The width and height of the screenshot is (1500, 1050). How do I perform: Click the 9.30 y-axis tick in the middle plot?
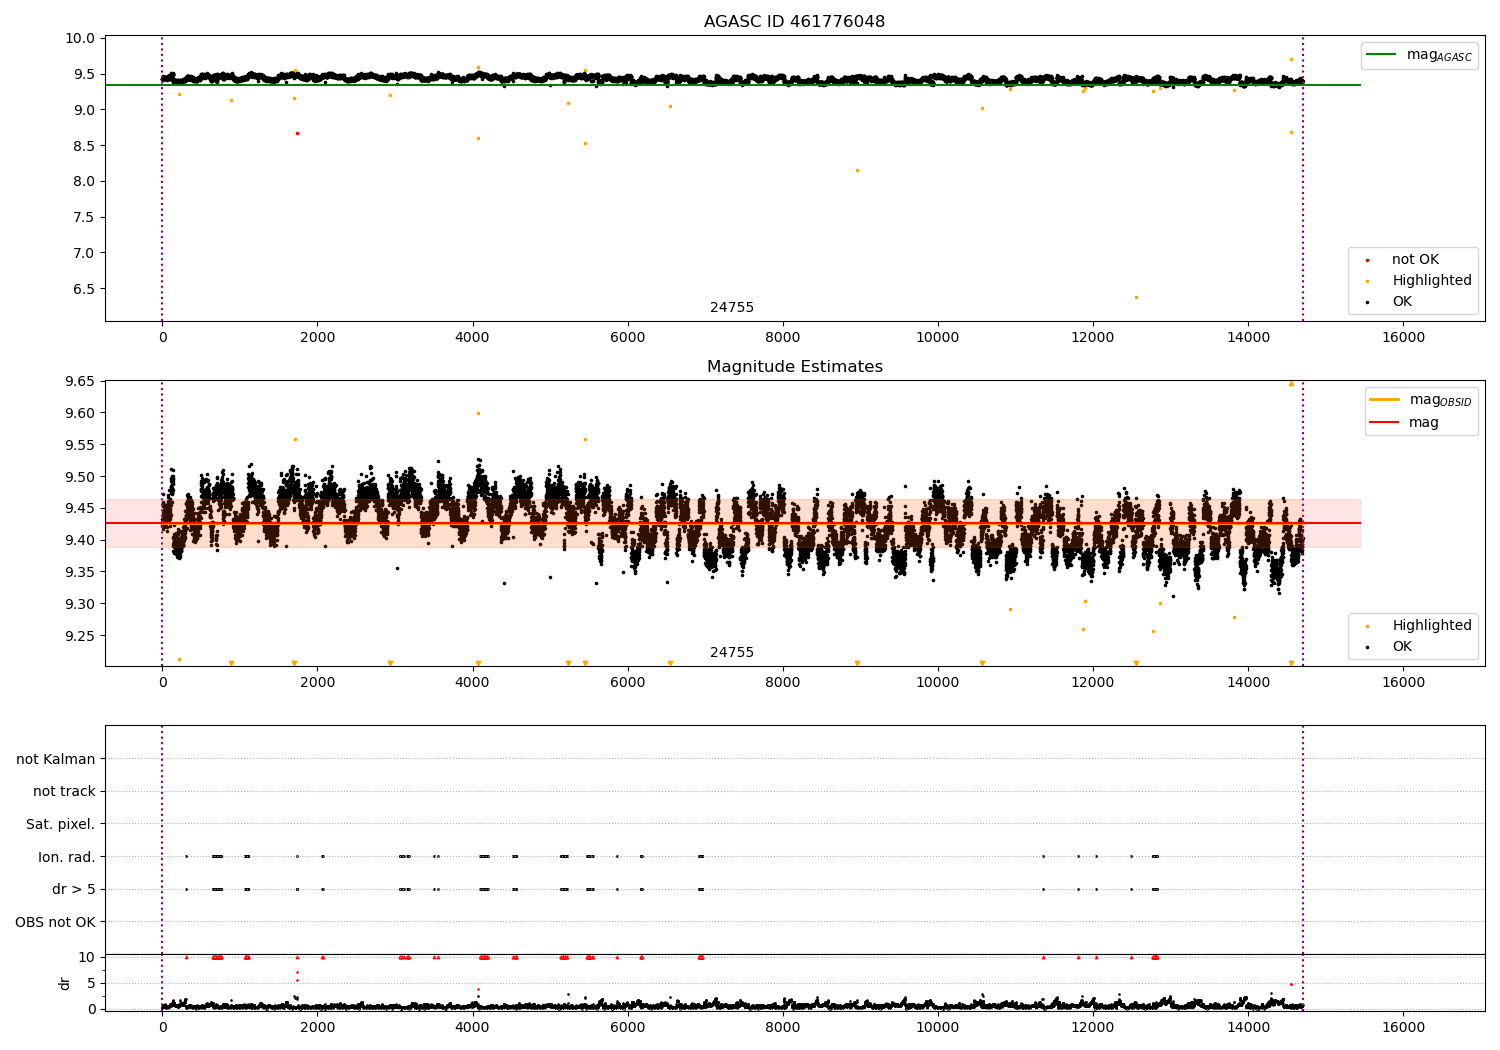[80, 604]
